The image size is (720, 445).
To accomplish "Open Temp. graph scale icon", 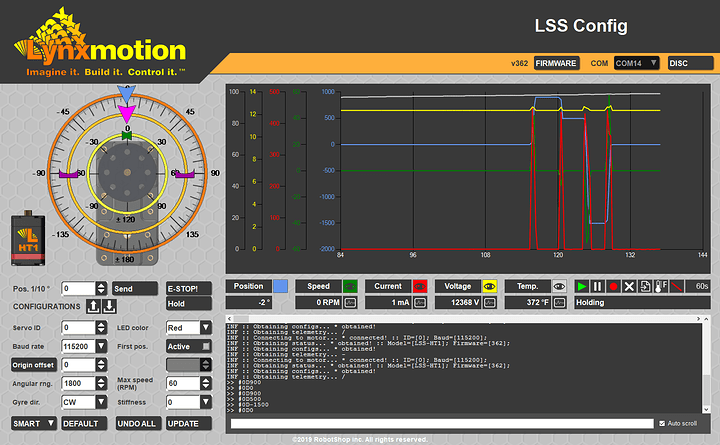I will (x=559, y=303).
